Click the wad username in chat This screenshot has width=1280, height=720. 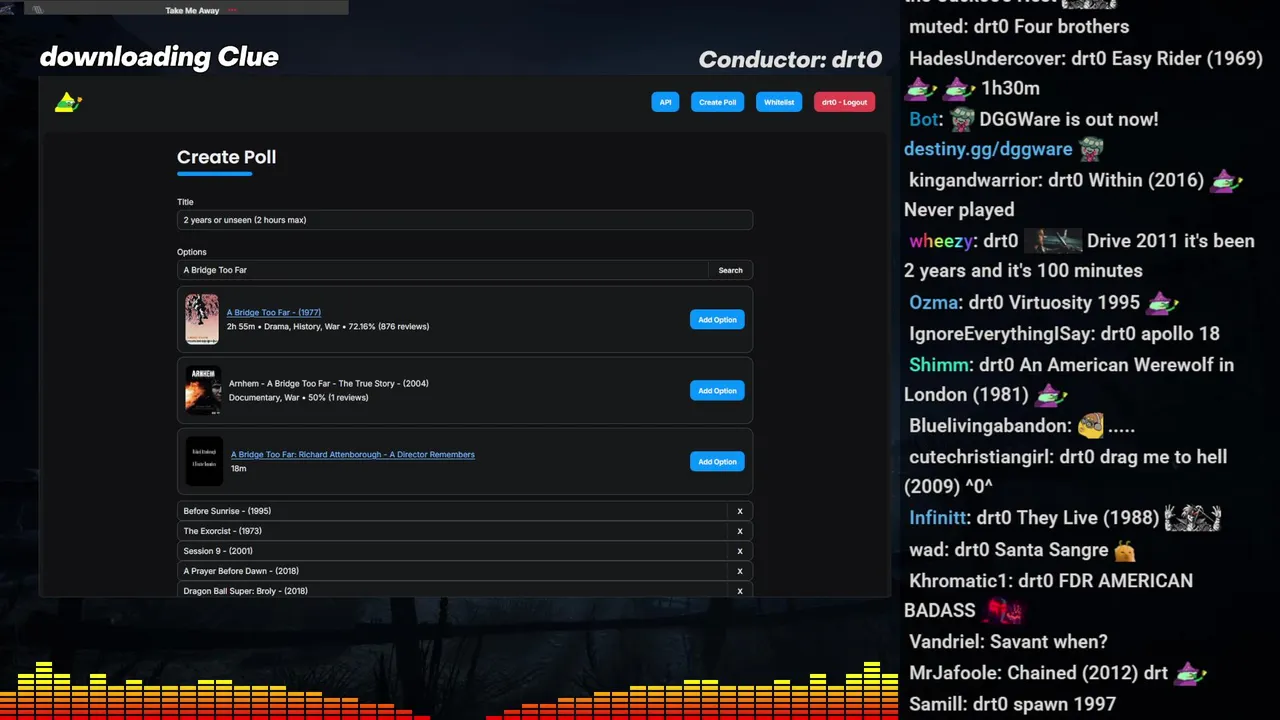coord(926,549)
